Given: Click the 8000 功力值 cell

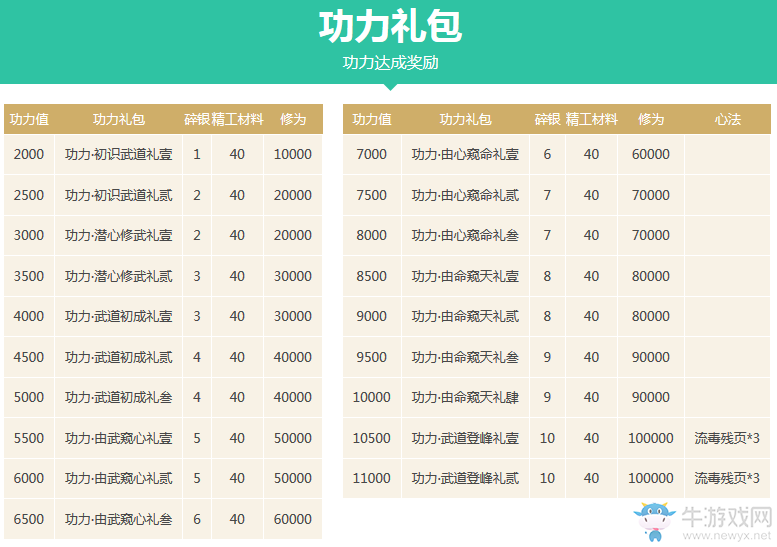Looking at the screenshot, I should tap(372, 235).
